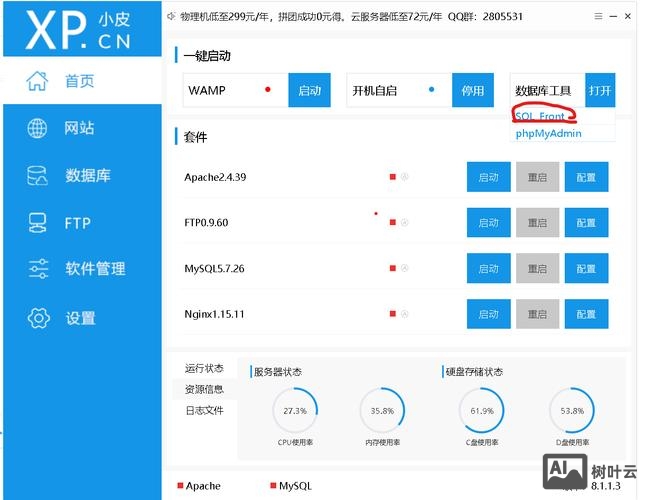
Task: Click the 开机自启 blue status dot
Action: click(x=432, y=89)
